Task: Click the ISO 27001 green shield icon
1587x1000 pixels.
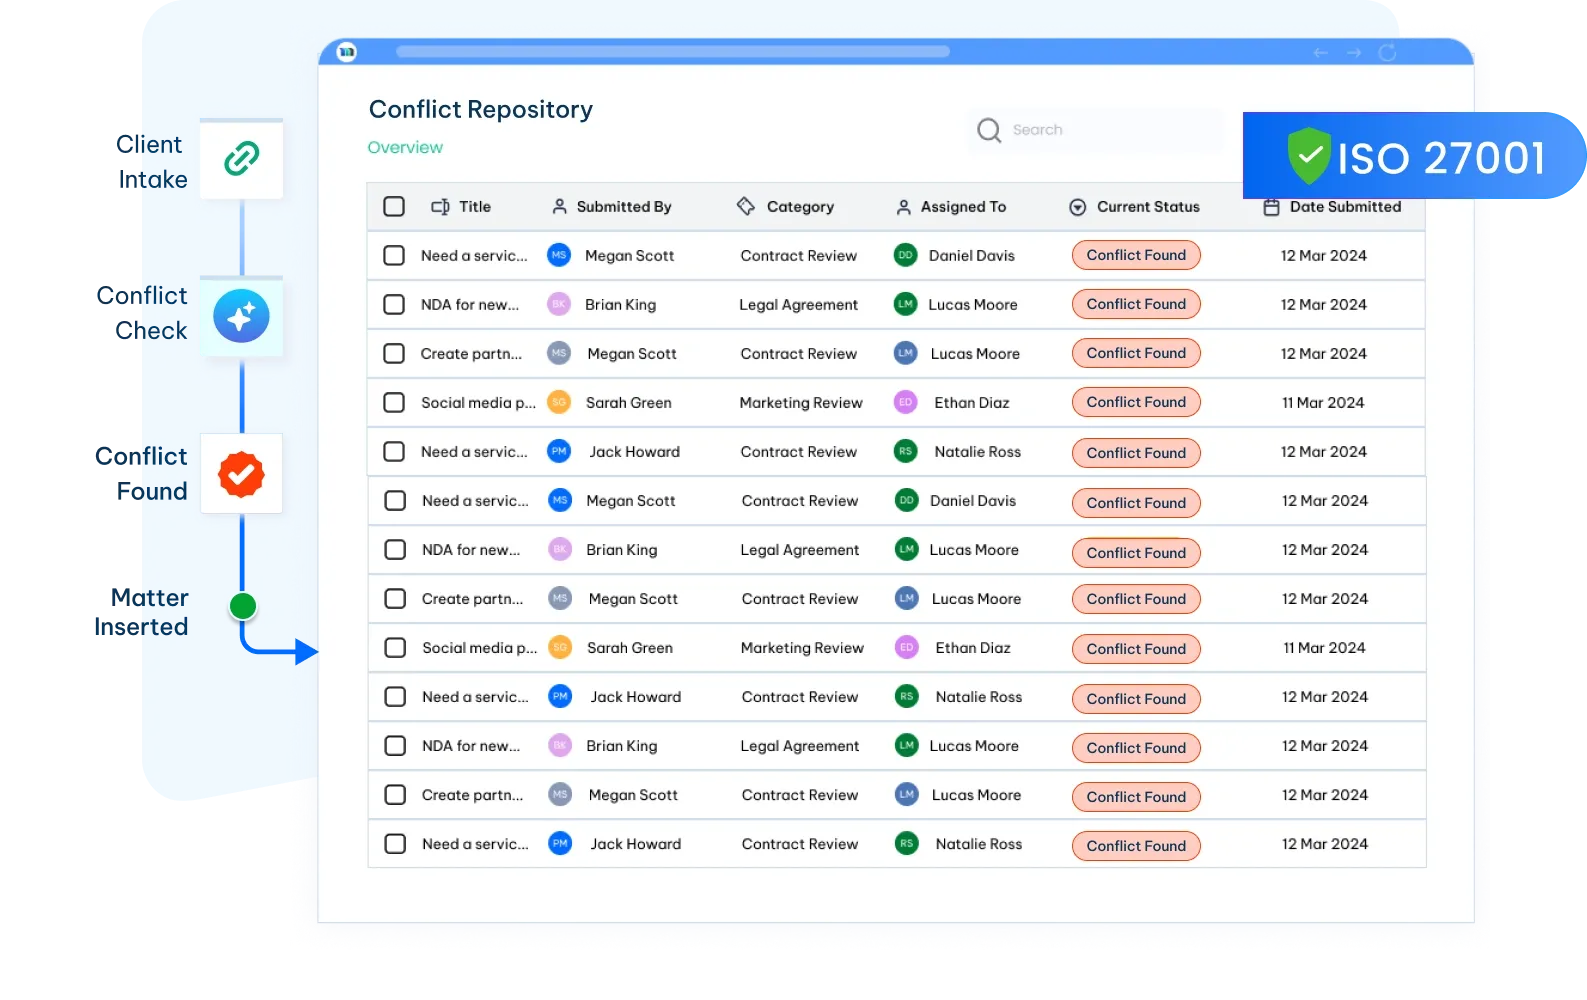Action: pyautogui.click(x=1309, y=156)
